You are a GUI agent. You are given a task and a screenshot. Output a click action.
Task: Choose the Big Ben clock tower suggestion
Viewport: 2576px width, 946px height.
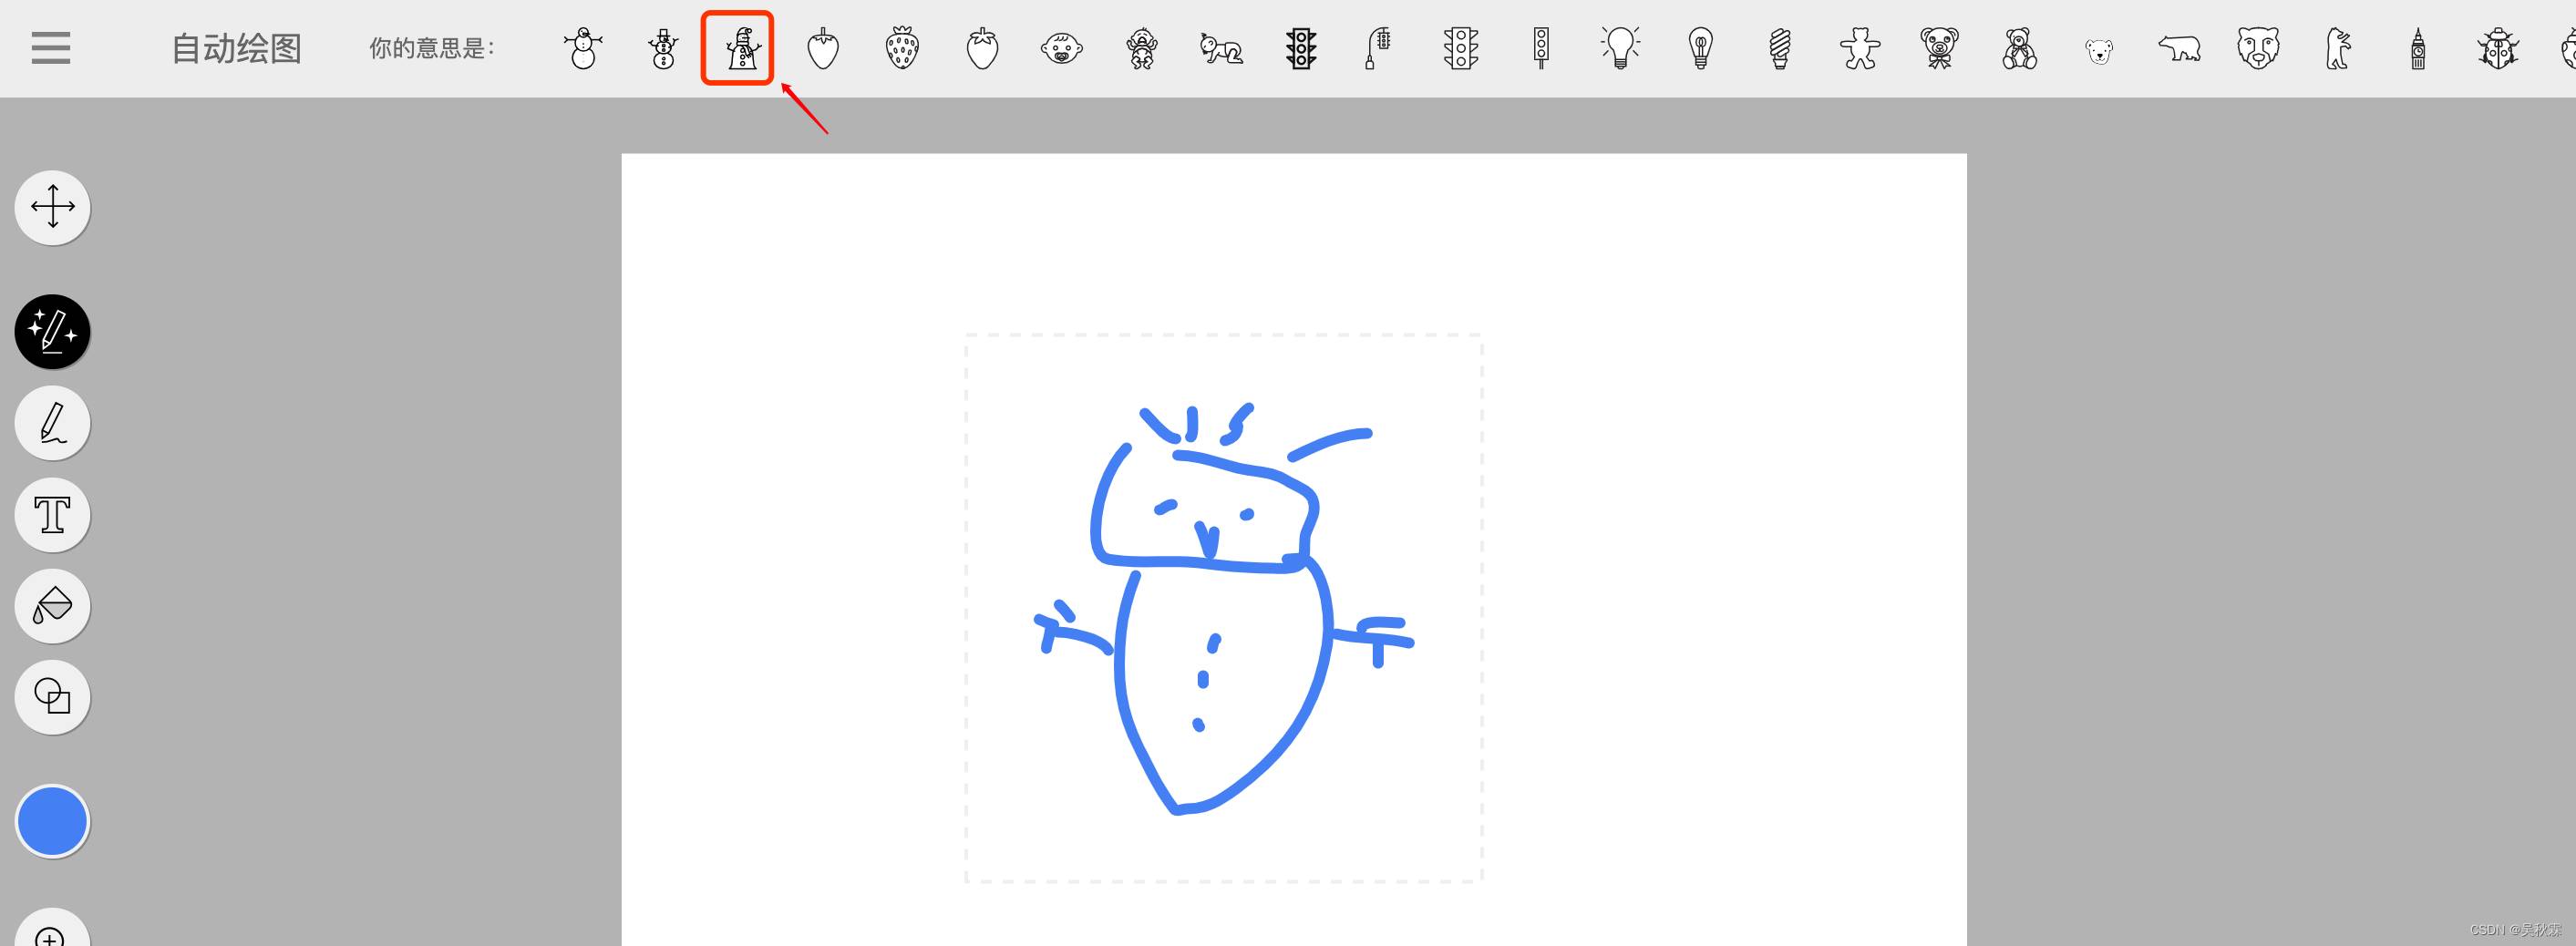pyautogui.click(x=2418, y=48)
